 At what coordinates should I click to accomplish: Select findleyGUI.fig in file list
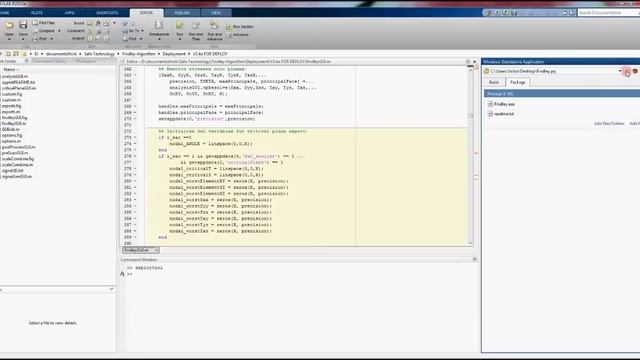(x=14, y=118)
